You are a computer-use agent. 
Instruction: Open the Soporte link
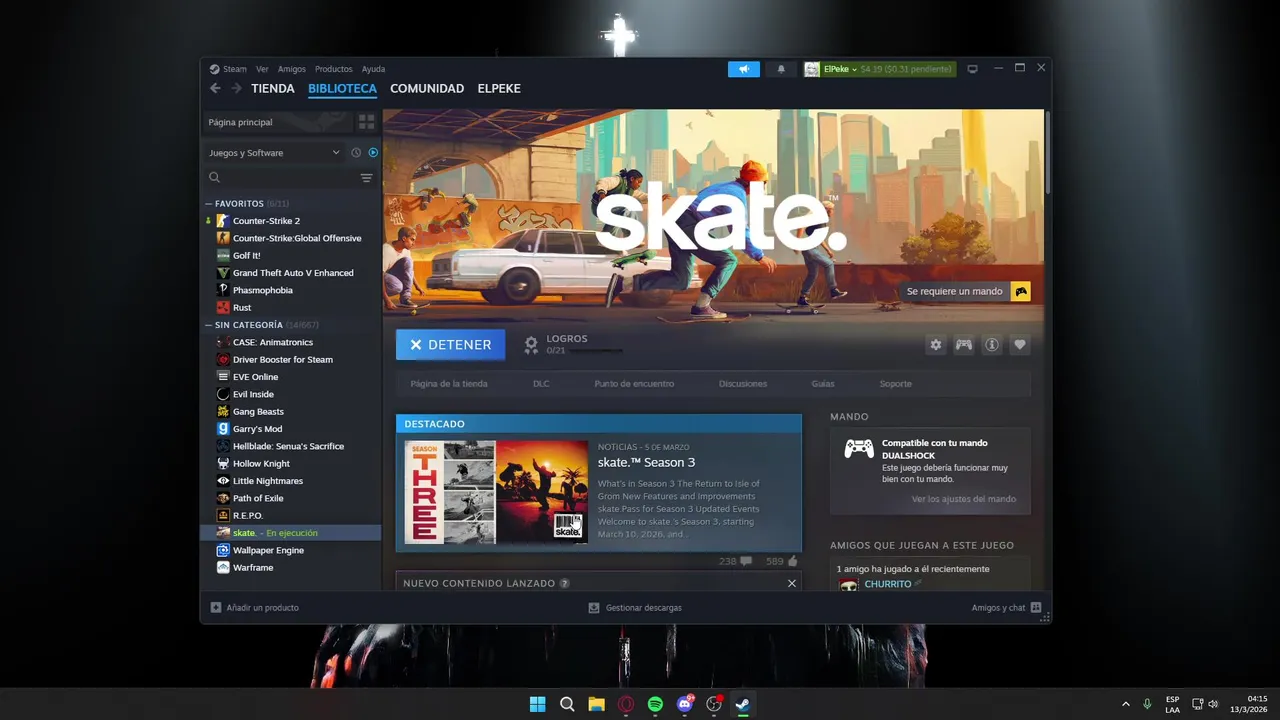pyautogui.click(x=895, y=384)
